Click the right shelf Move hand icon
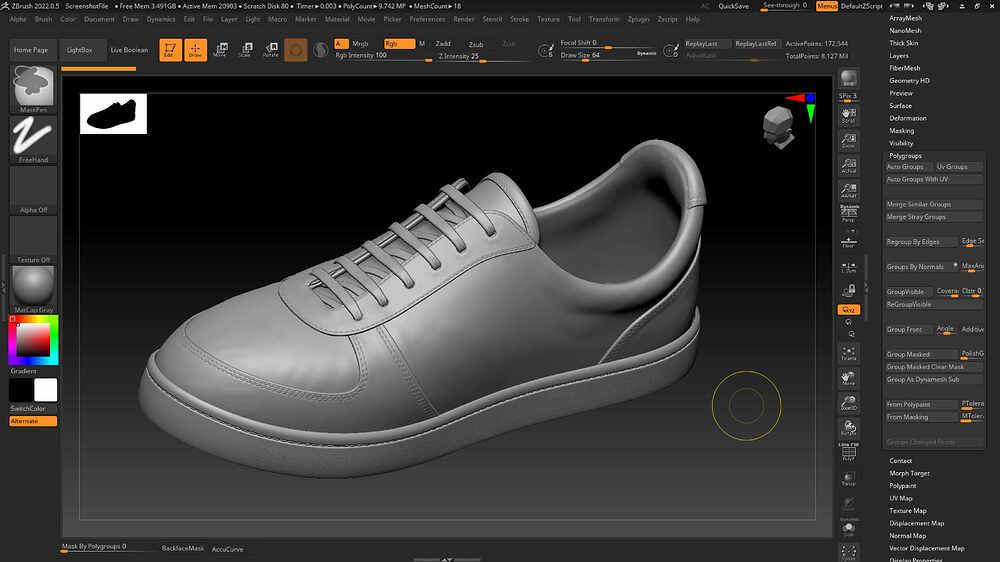This screenshot has width=1000, height=562. pos(849,378)
